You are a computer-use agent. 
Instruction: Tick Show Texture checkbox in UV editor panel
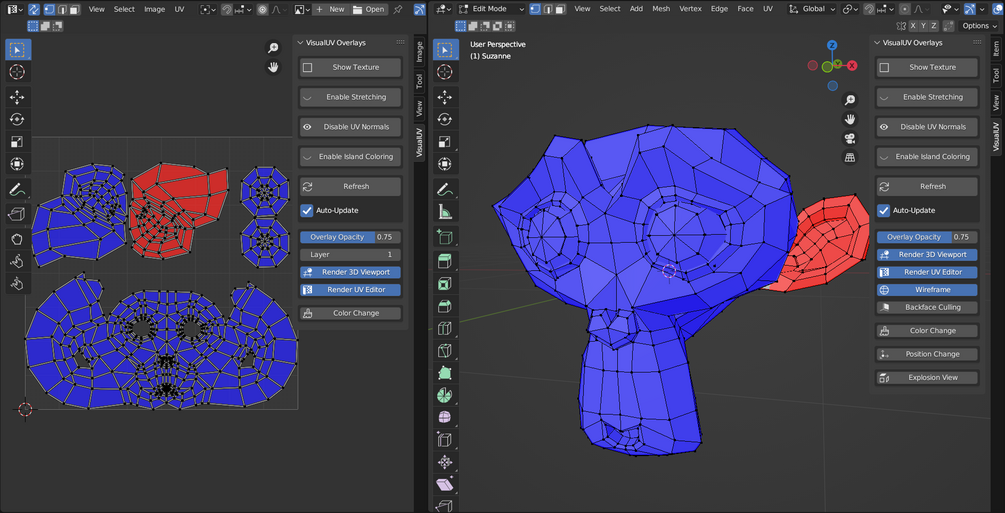308,67
